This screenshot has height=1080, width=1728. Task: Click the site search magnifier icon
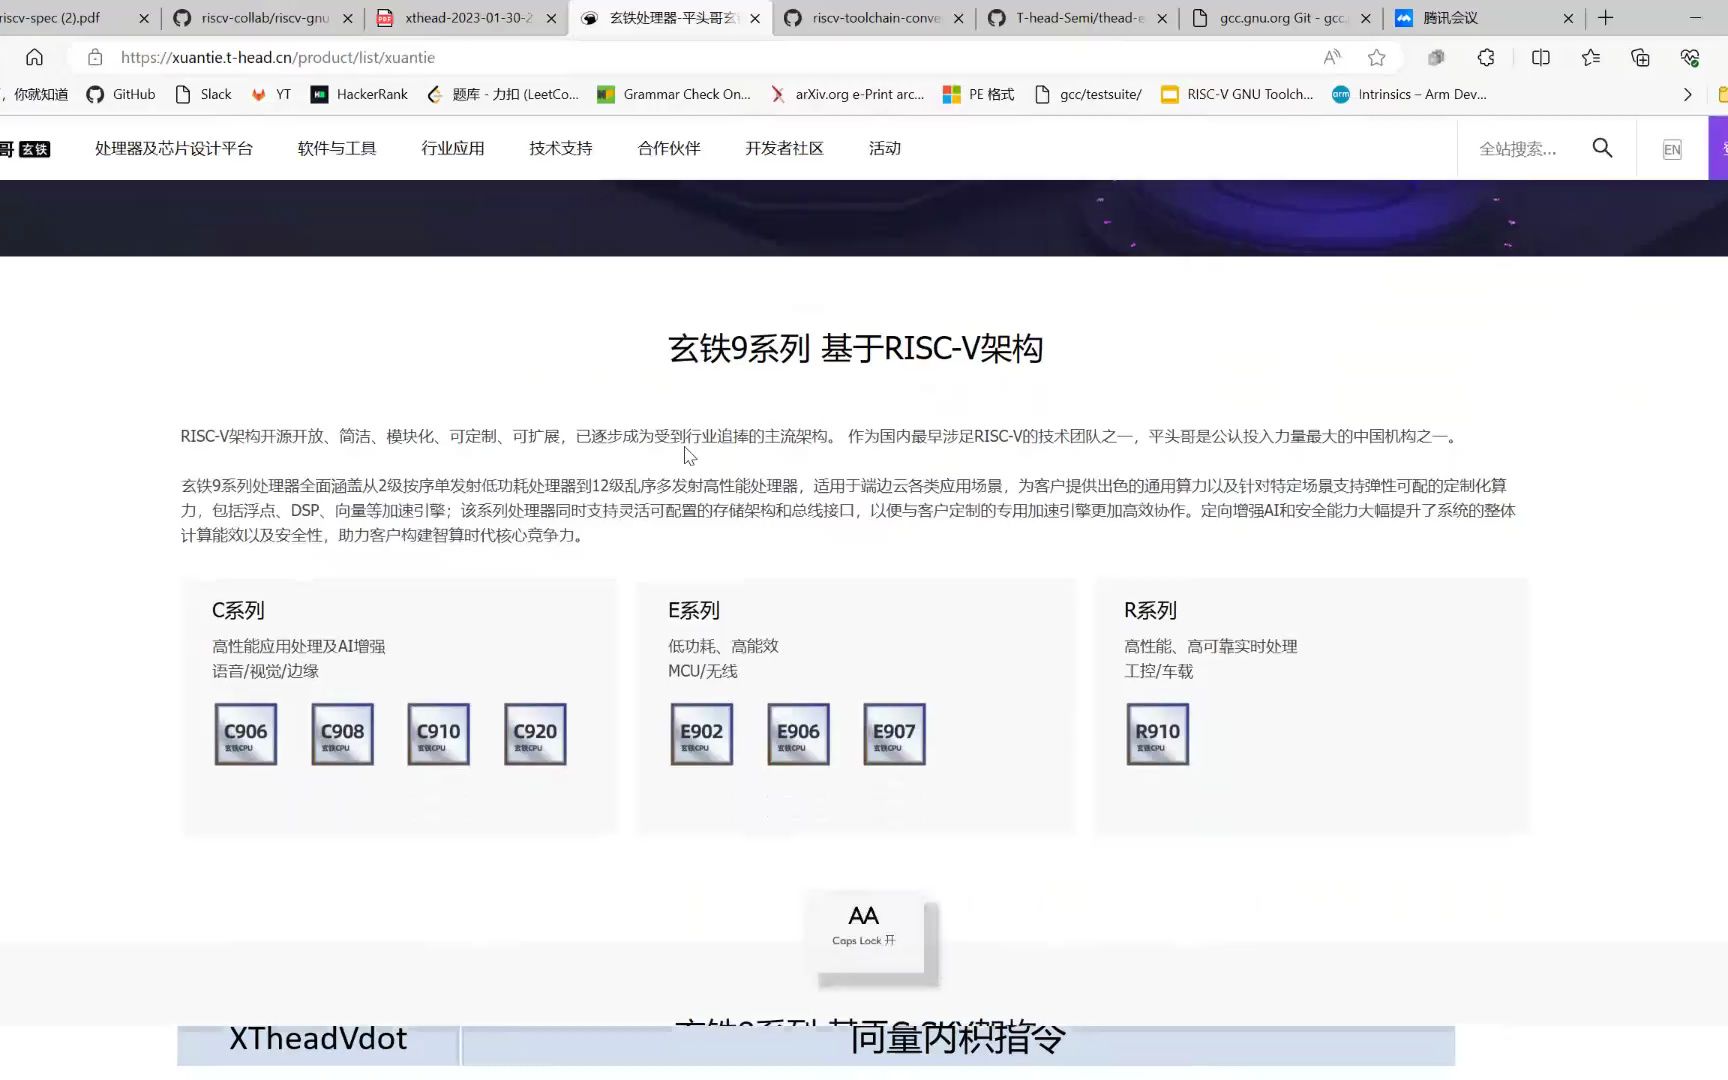pyautogui.click(x=1602, y=148)
